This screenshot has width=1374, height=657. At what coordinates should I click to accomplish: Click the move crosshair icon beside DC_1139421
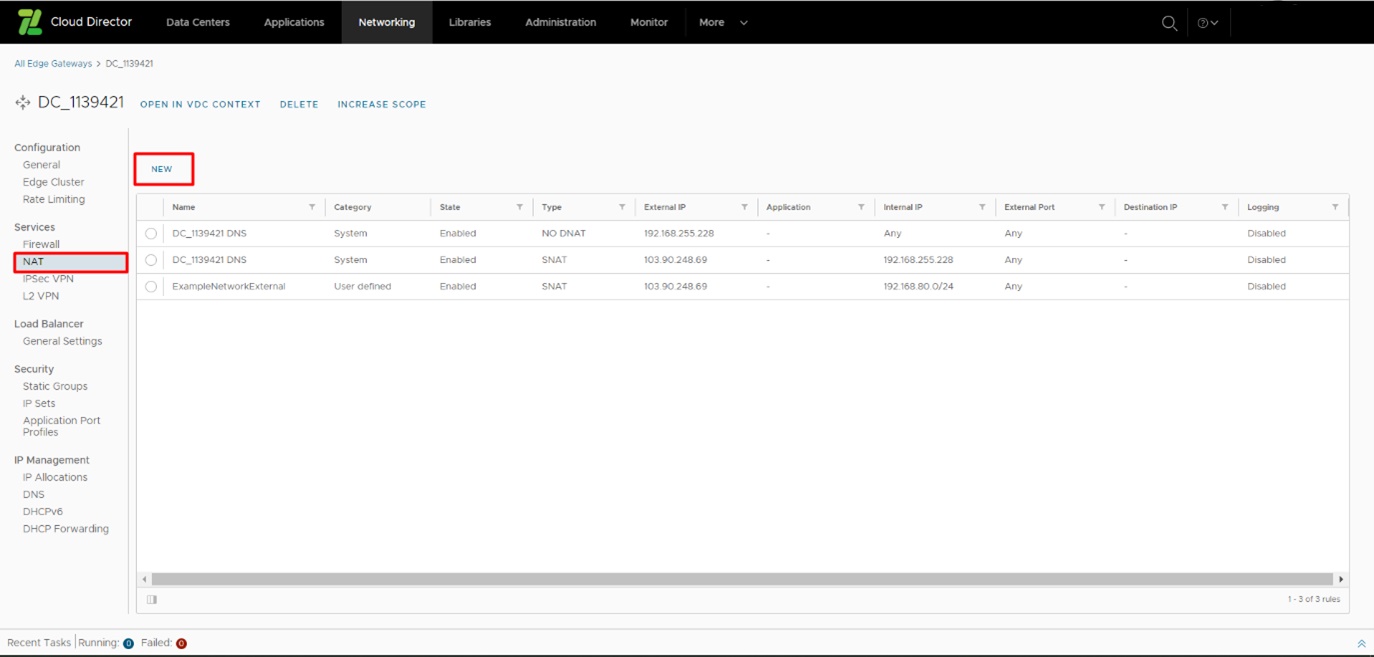pos(21,103)
